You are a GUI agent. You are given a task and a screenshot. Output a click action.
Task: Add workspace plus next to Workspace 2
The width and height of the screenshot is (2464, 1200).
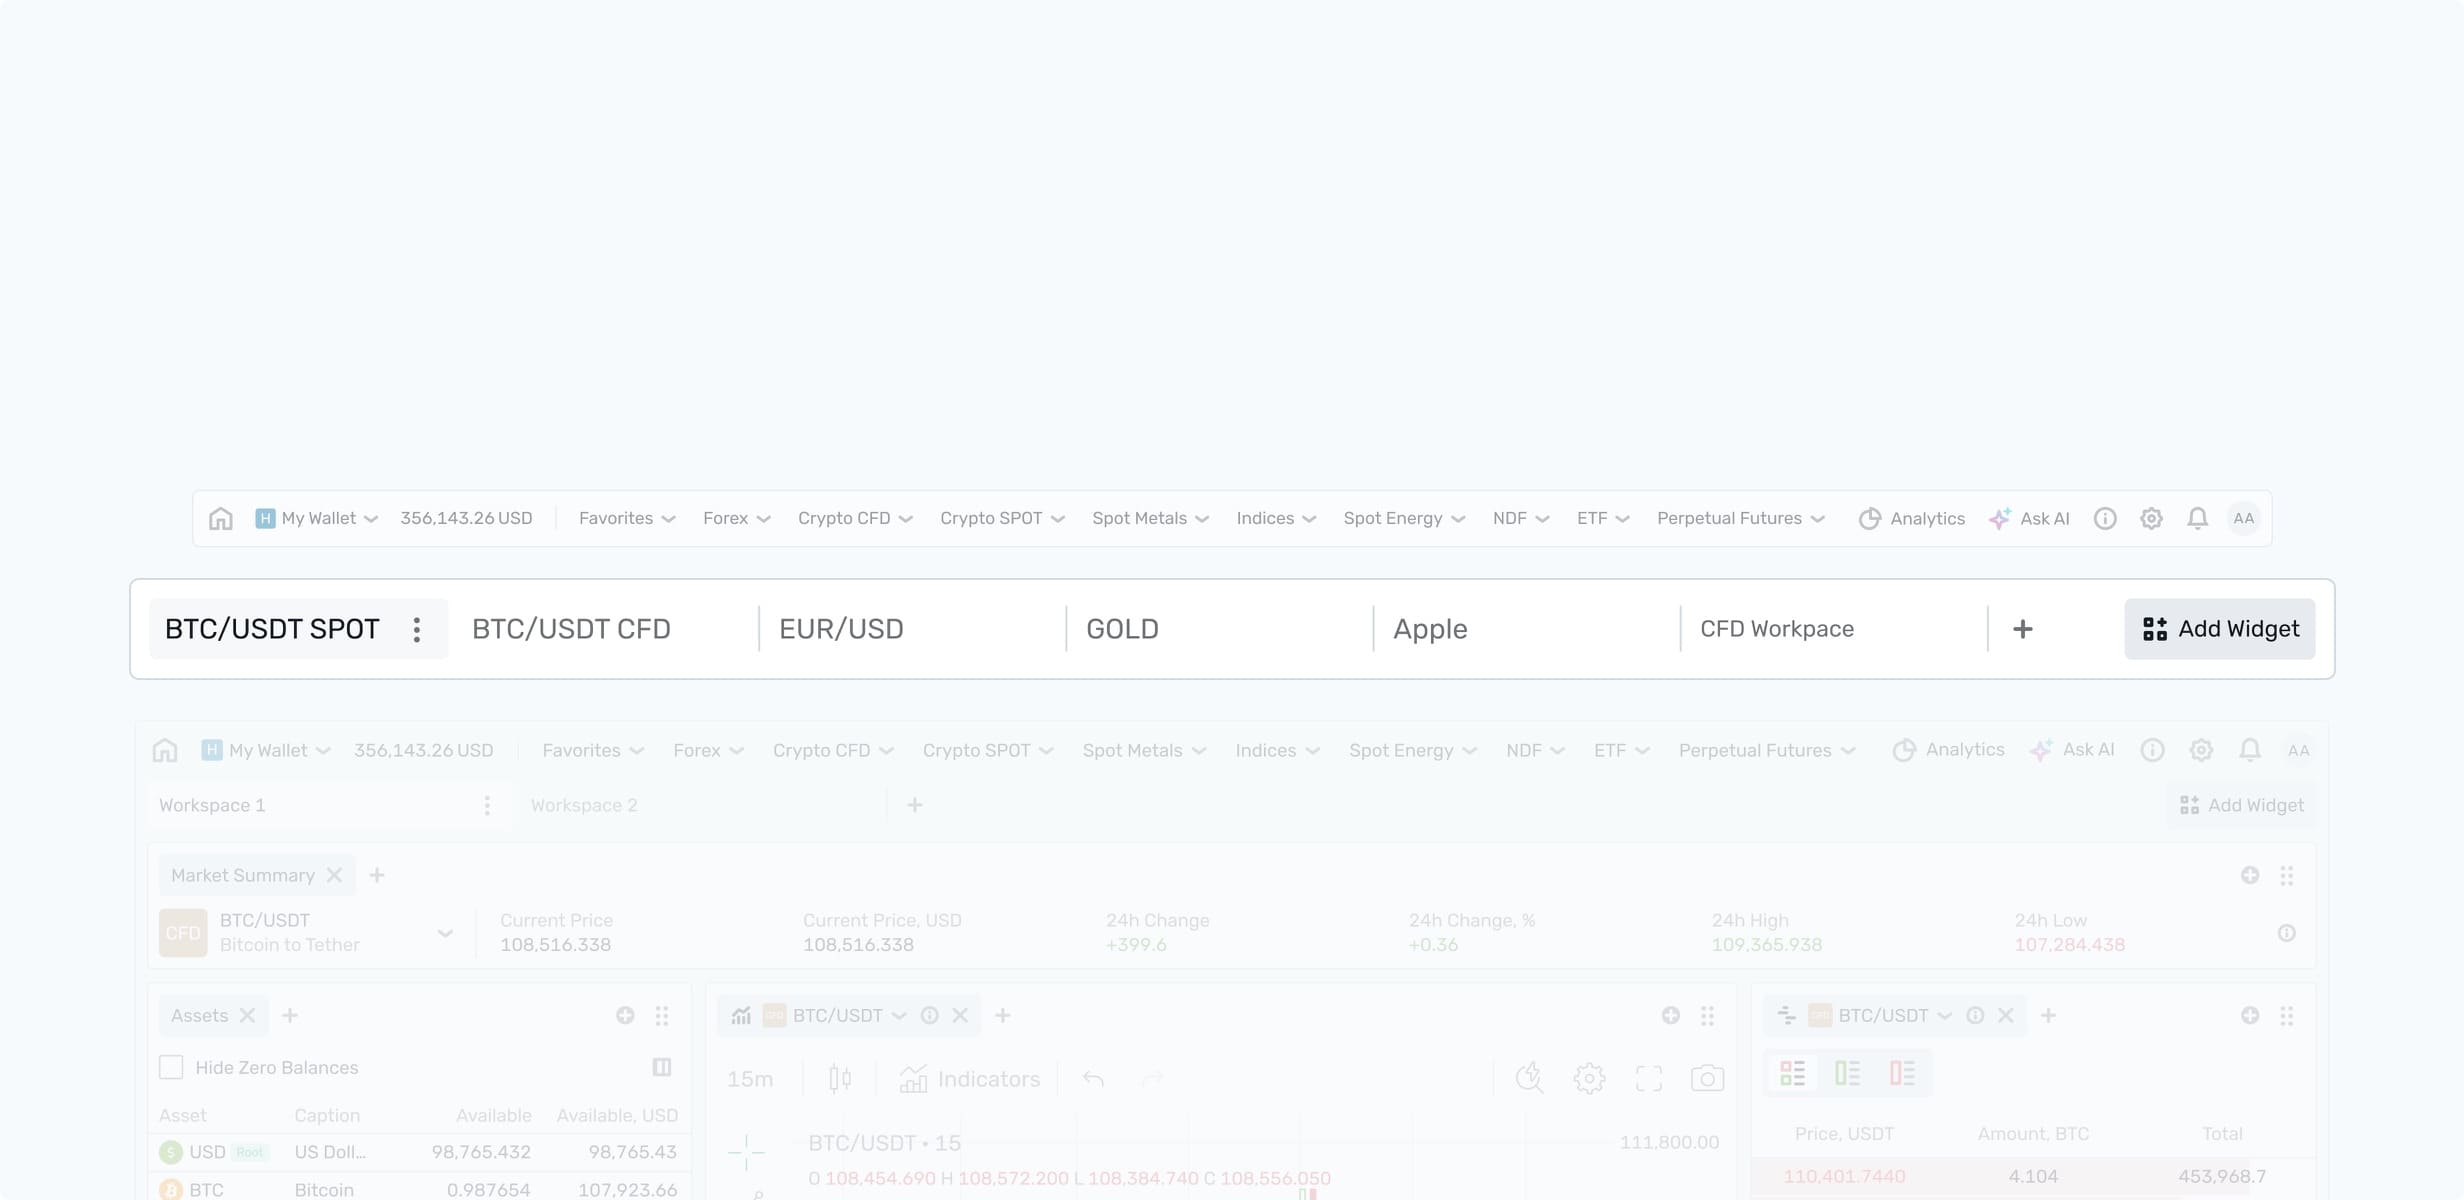click(914, 805)
